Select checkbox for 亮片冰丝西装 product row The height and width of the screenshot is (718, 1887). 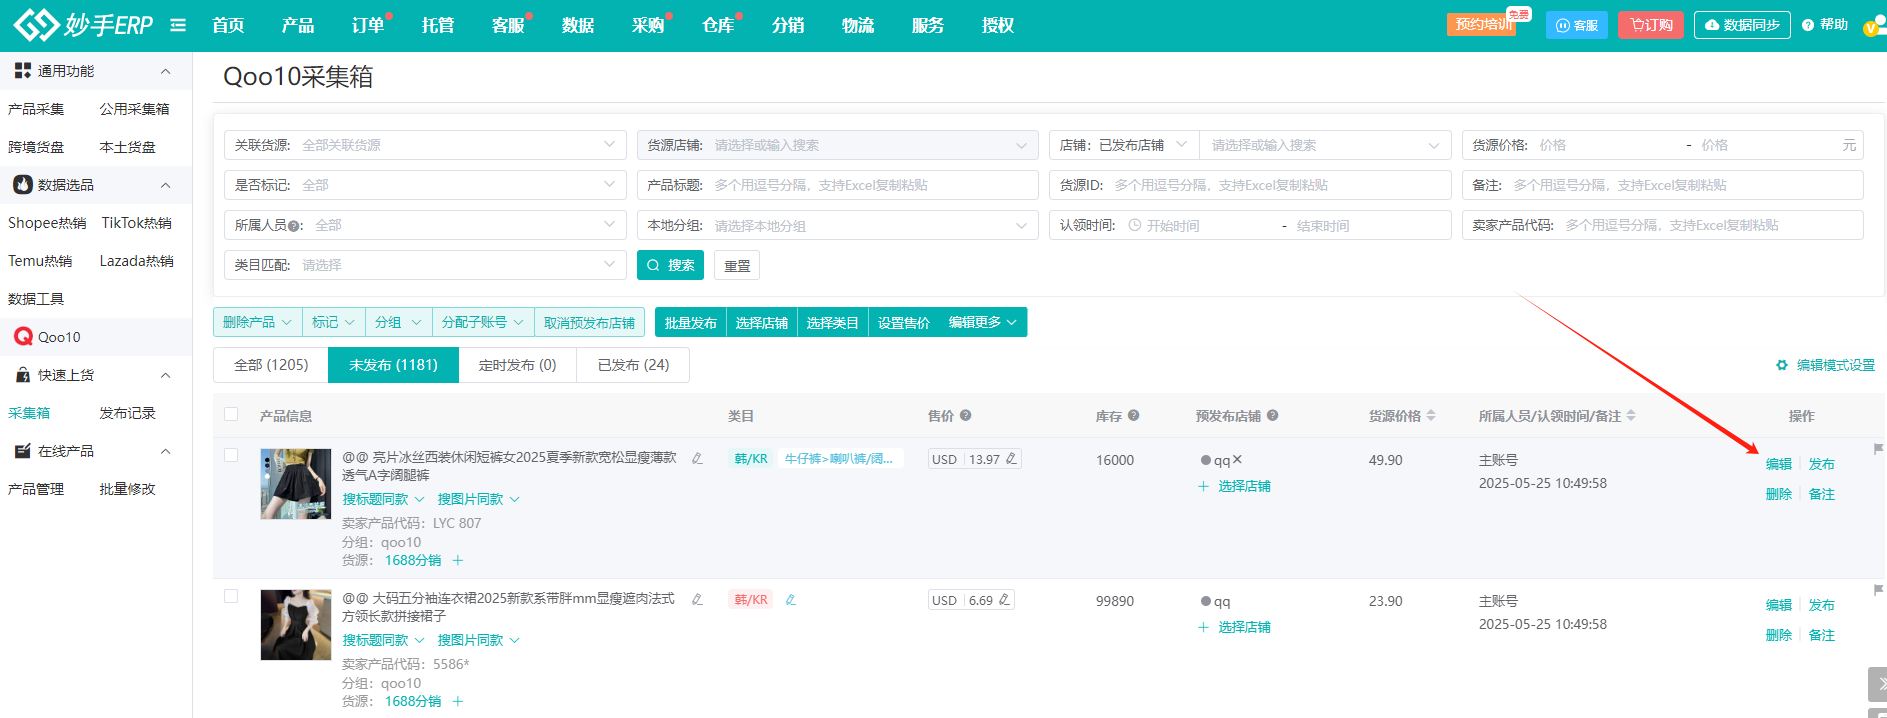231,455
